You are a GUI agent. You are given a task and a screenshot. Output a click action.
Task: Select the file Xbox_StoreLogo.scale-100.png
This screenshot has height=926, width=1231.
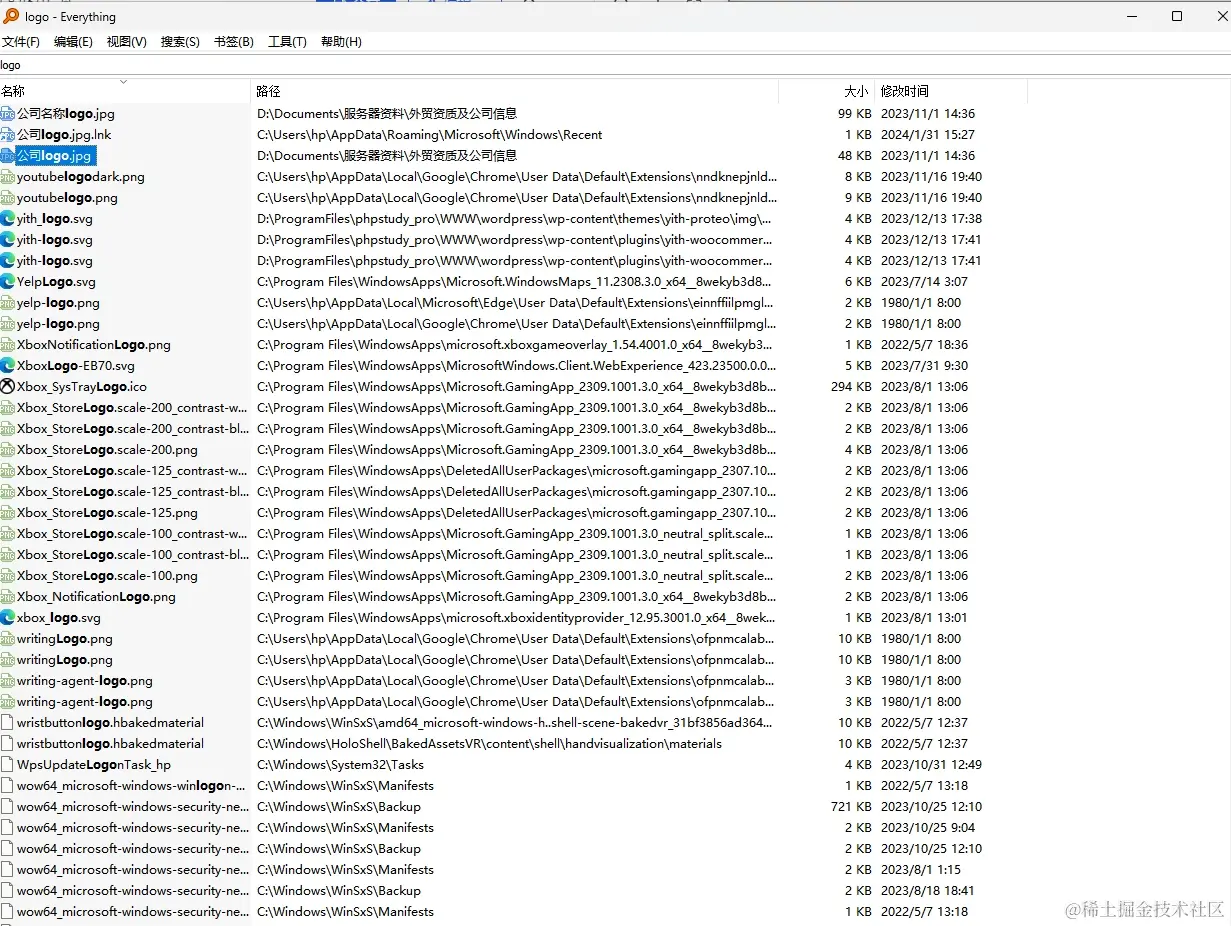[x=107, y=576]
